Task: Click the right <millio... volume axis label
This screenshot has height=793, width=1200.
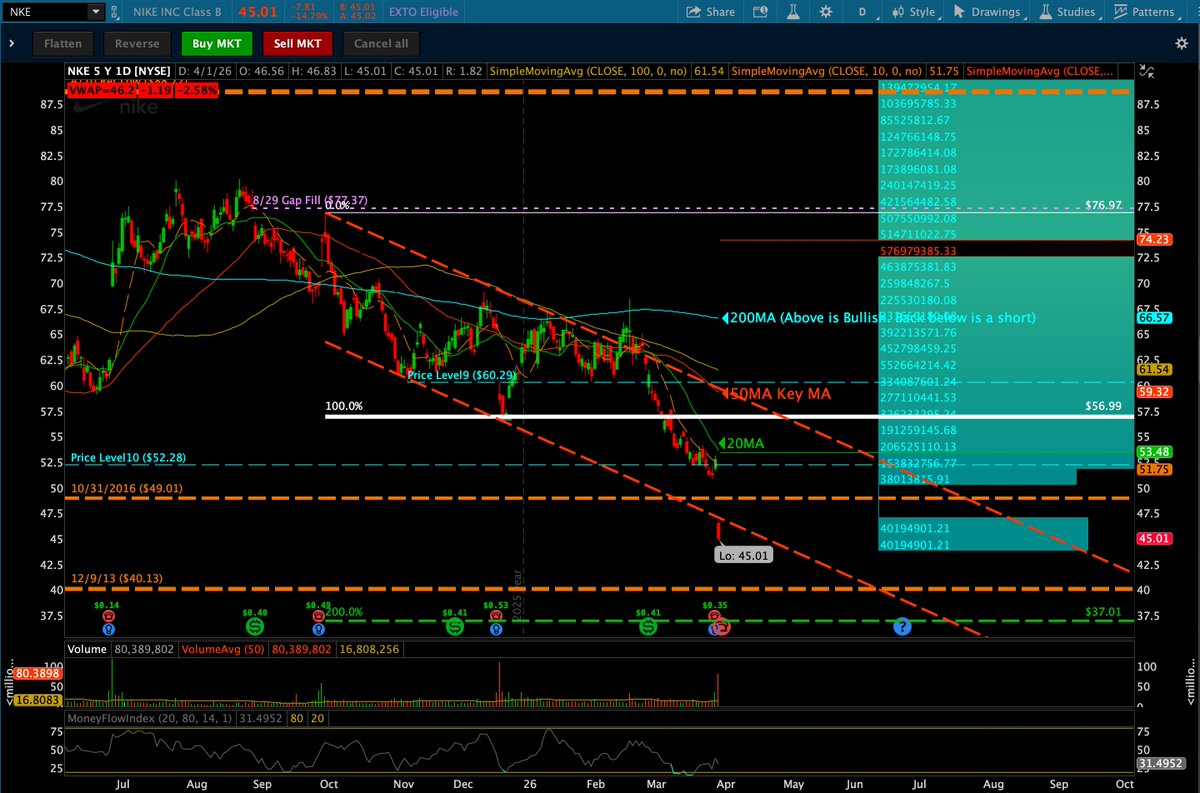Action: pos(1190,681)
